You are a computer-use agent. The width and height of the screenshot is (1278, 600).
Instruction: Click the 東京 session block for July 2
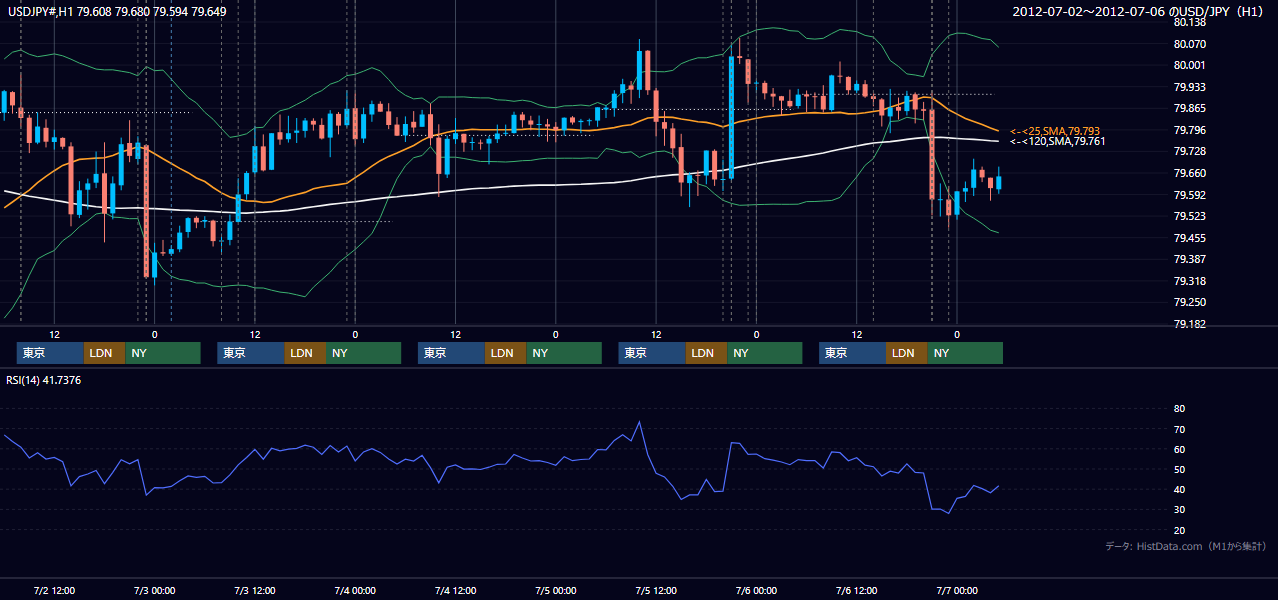[50, 353]
